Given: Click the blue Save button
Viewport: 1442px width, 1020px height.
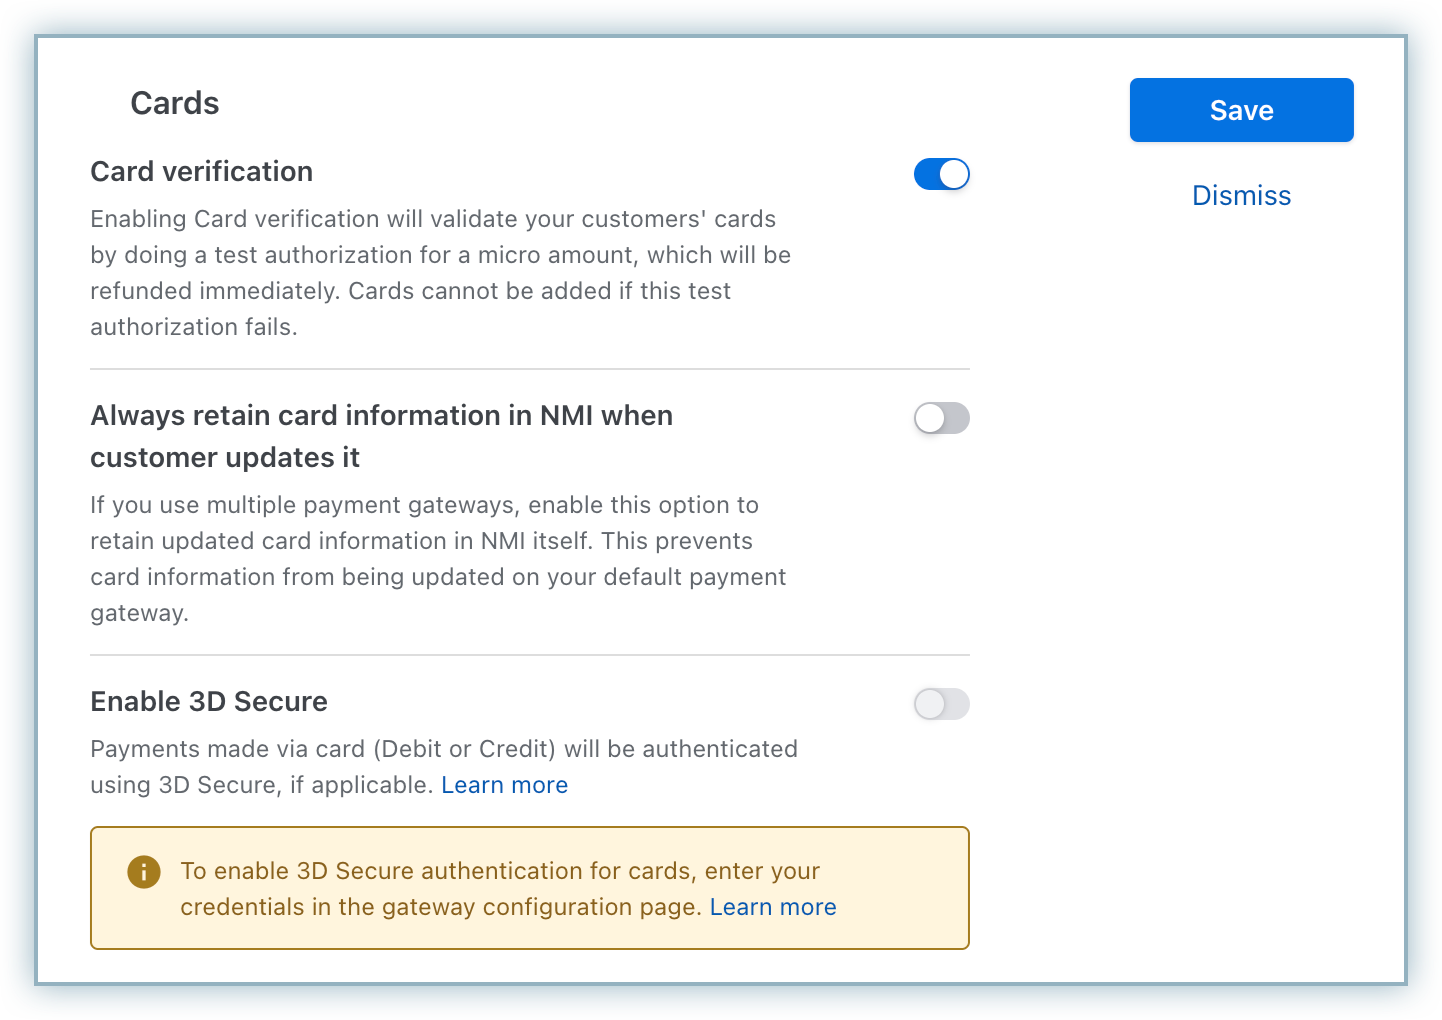Looking at the screenshot, I should [x=1241, y=110].
